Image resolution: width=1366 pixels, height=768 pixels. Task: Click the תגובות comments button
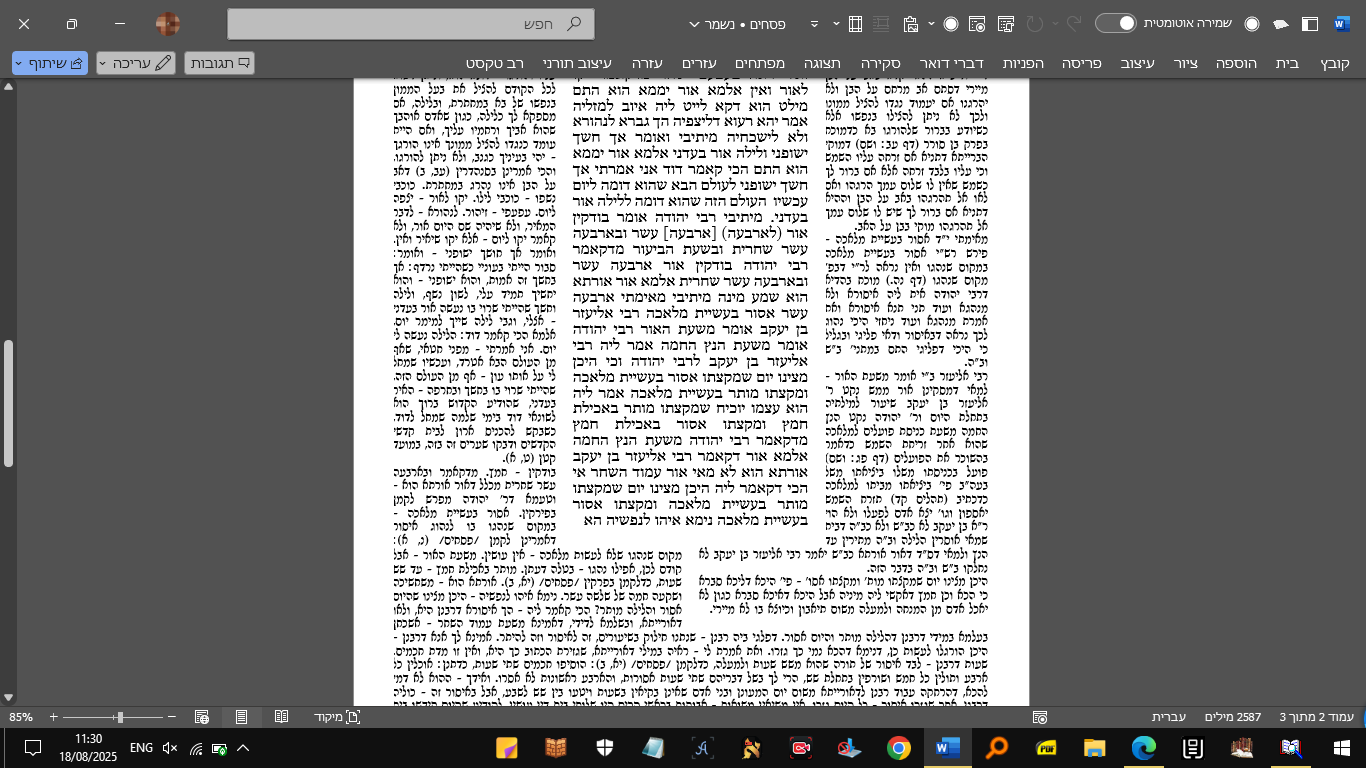(x=219, y=63)
